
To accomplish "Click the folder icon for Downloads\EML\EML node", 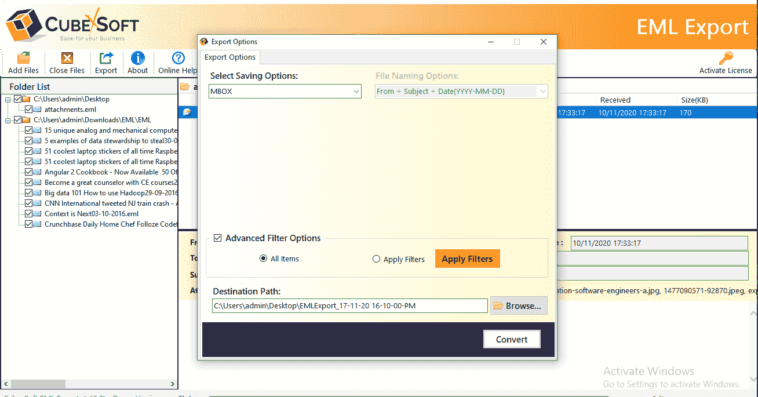I will point(26,119).
